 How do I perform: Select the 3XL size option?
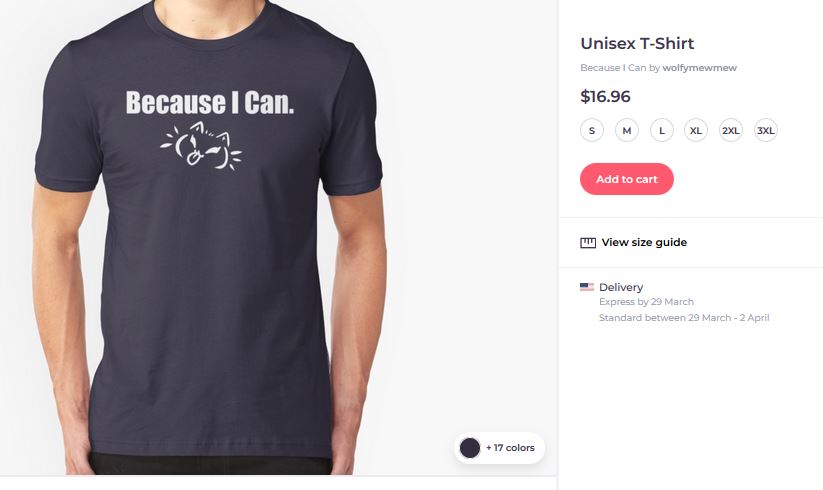point(765,130)
